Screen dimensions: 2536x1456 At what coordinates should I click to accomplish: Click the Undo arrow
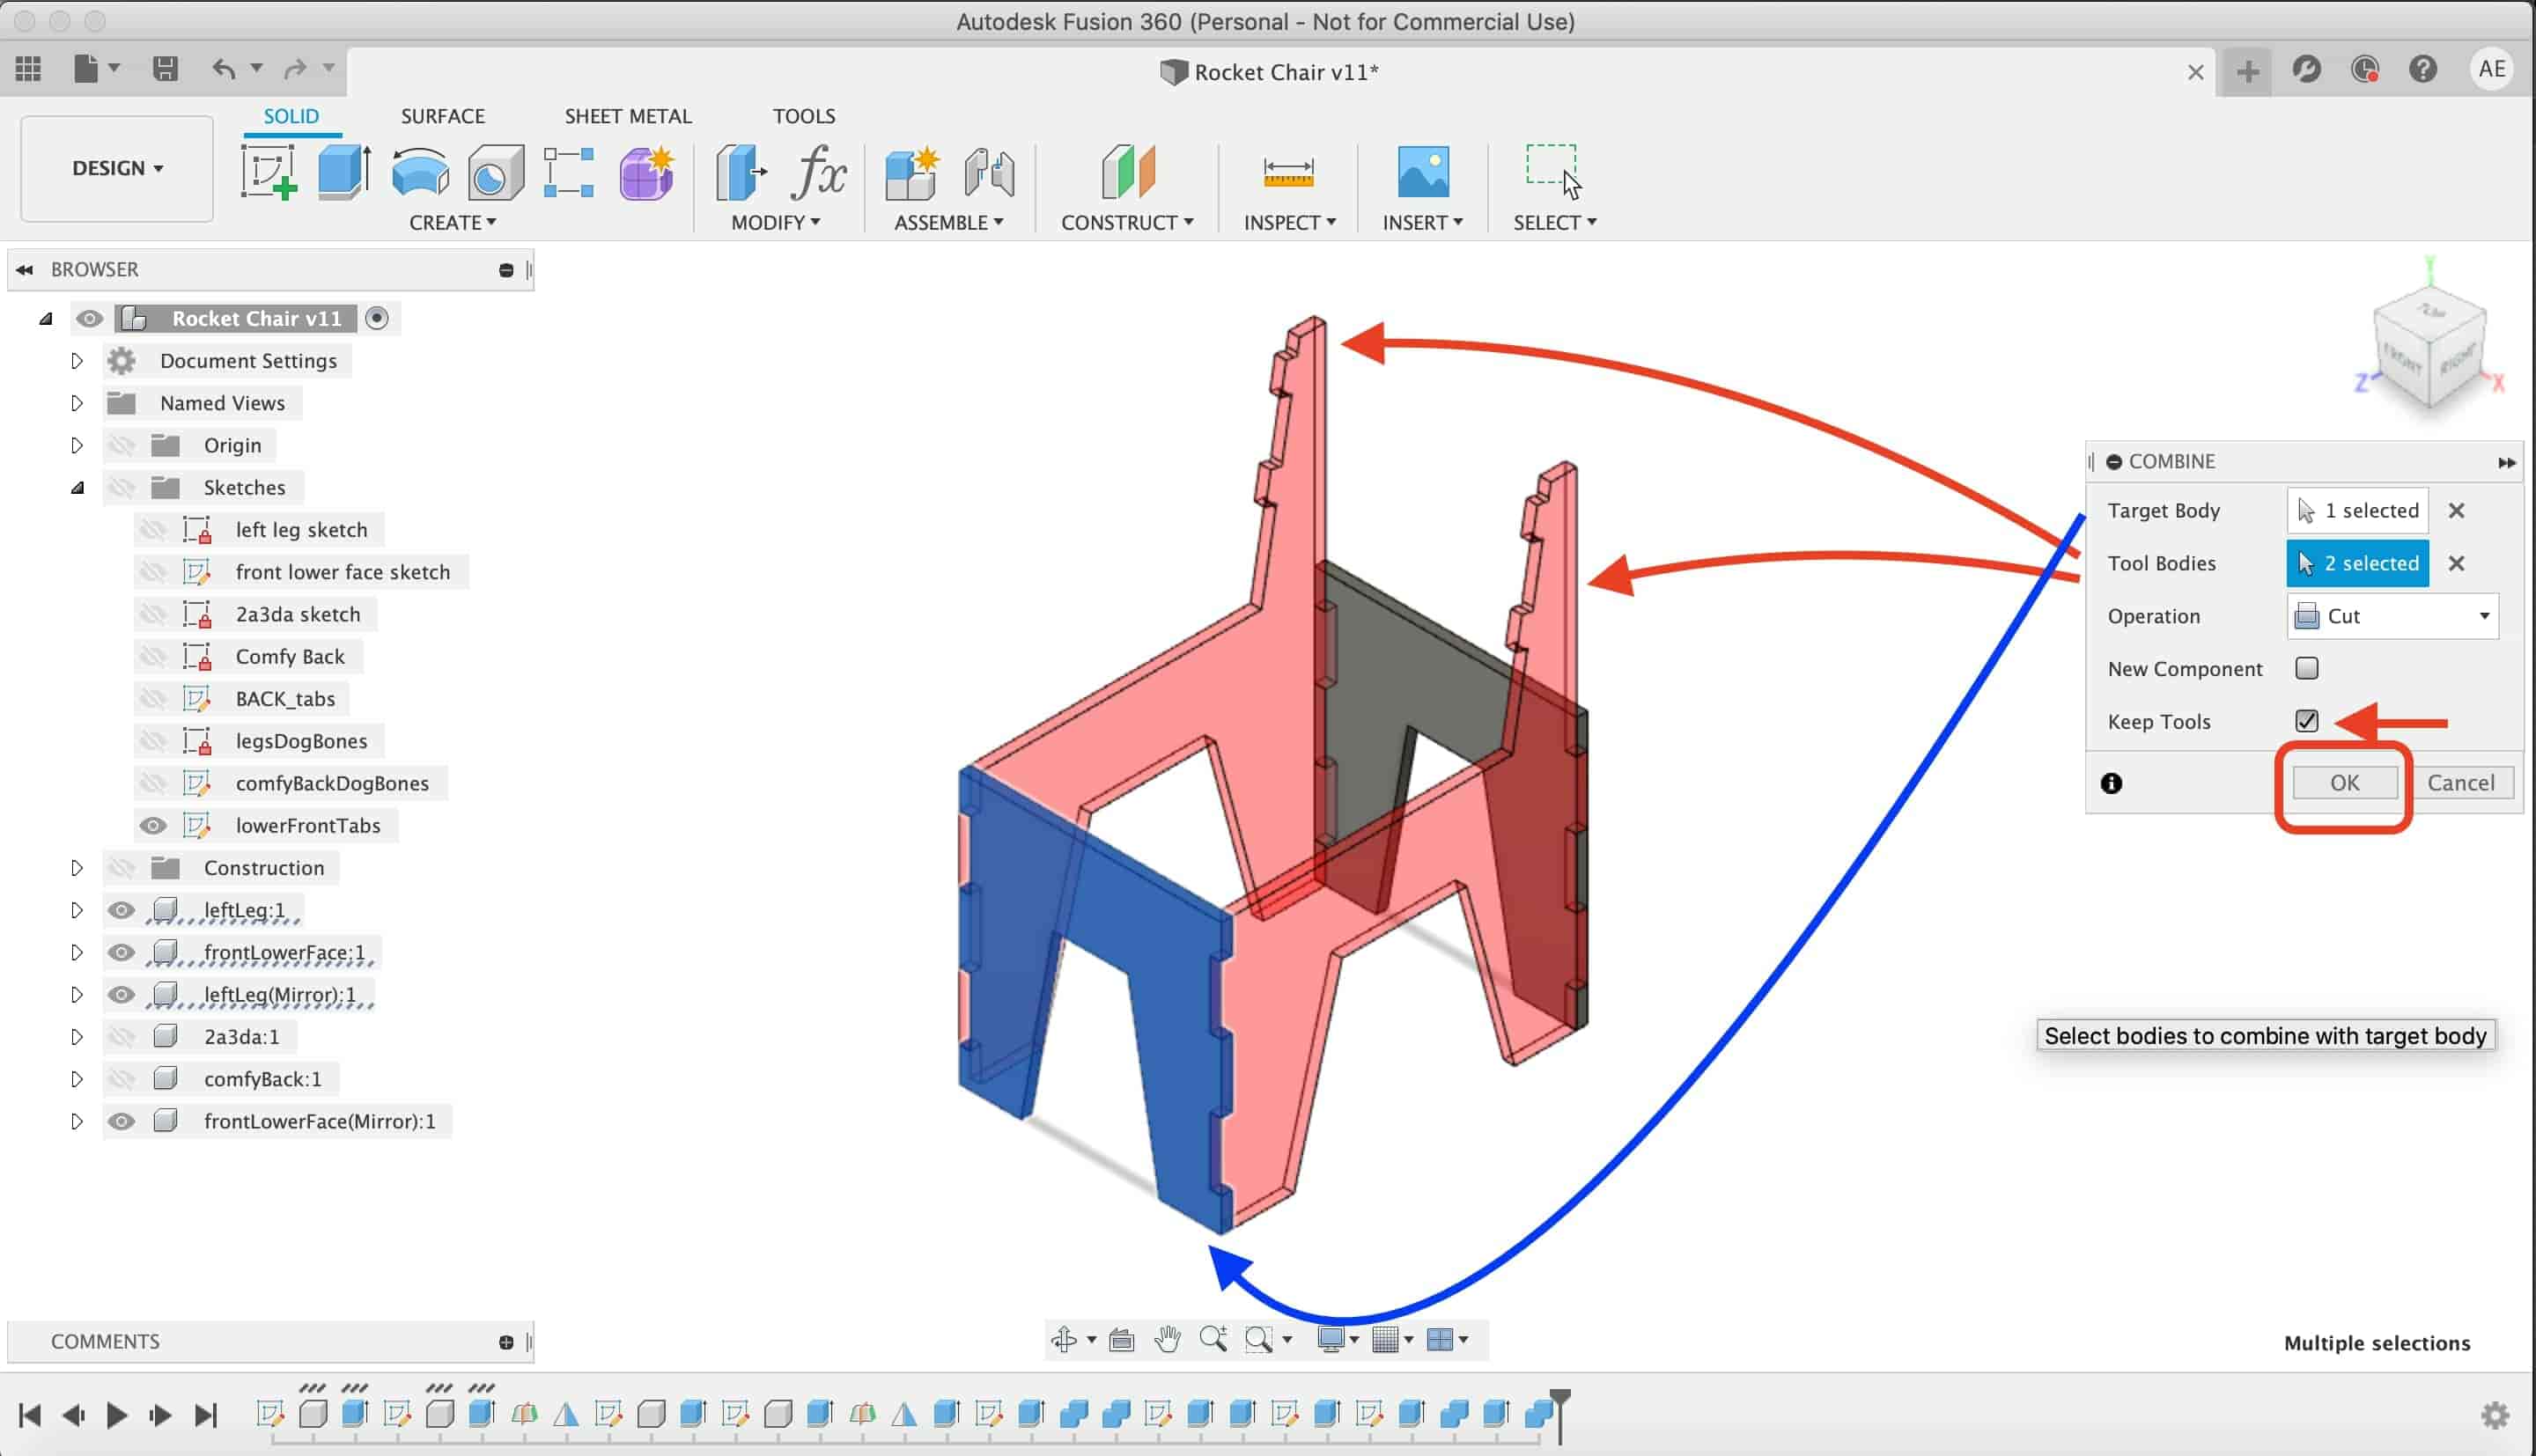pyautogui.click(x=223, y=69)
